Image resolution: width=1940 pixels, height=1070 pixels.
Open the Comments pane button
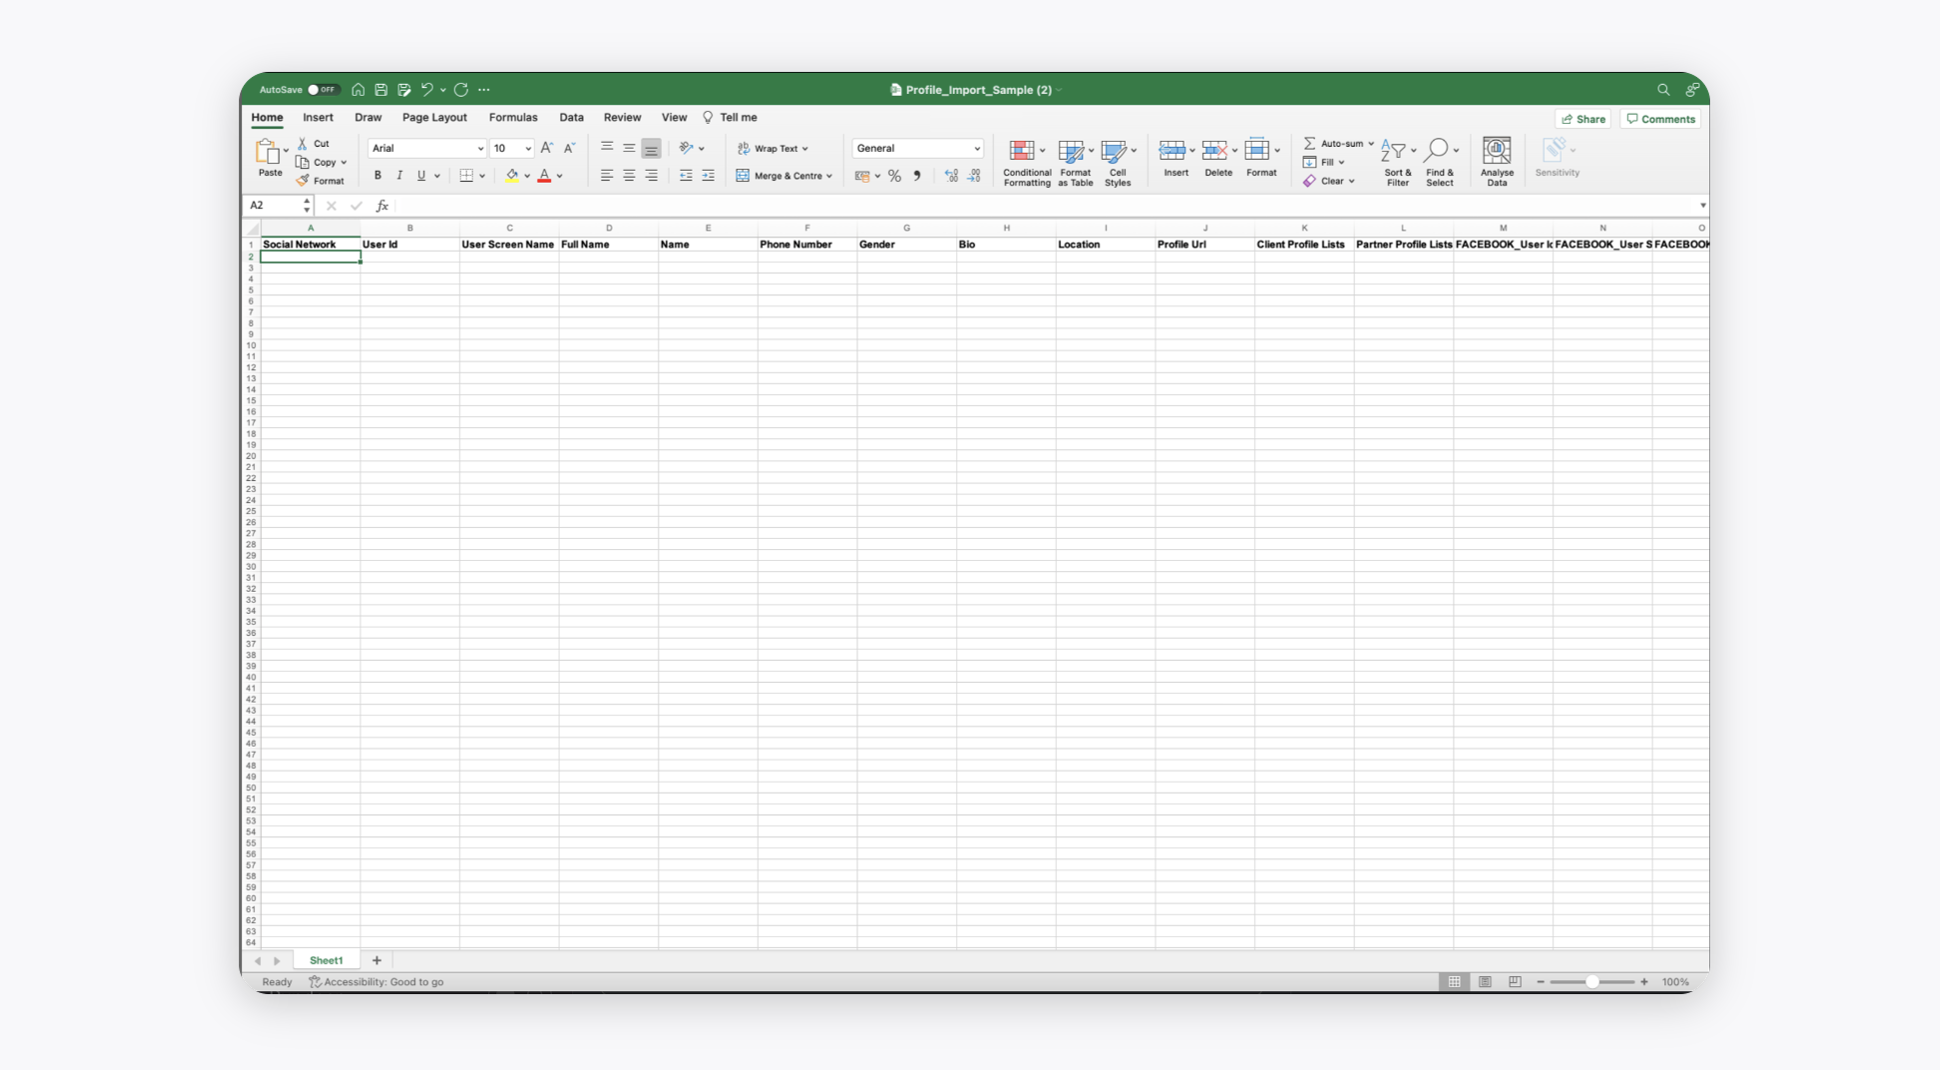pos(1660,119)
